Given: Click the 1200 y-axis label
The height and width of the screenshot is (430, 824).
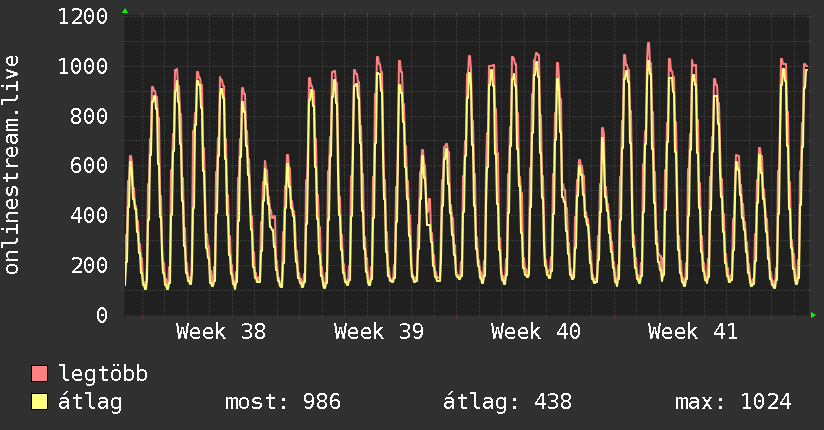Looking at the screenshot, I should click(x=83, y=17).
